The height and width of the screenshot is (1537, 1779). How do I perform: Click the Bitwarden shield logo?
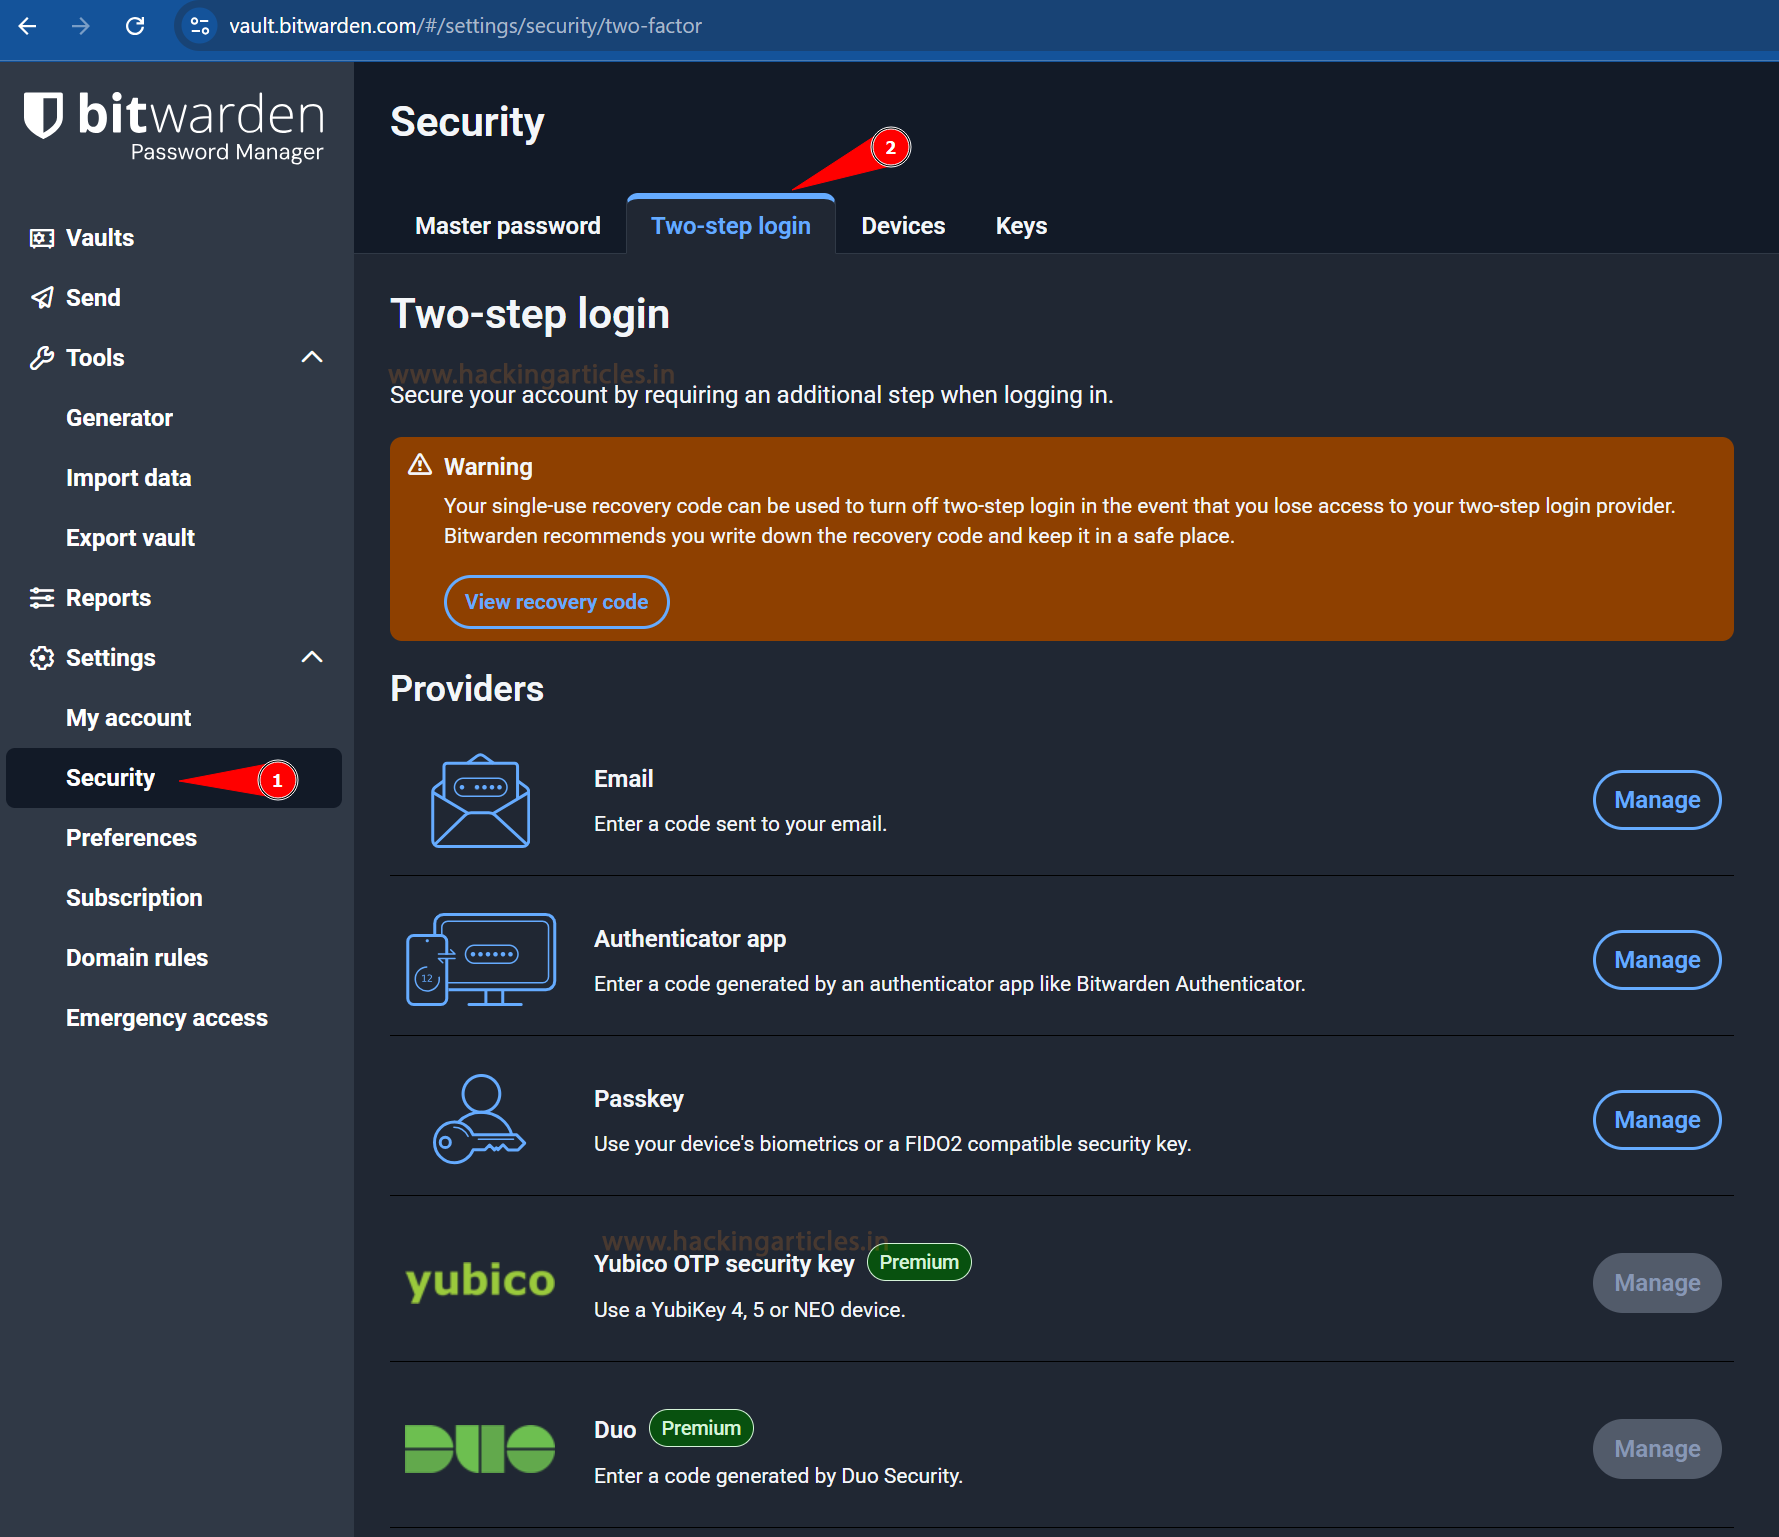(44, 115)
